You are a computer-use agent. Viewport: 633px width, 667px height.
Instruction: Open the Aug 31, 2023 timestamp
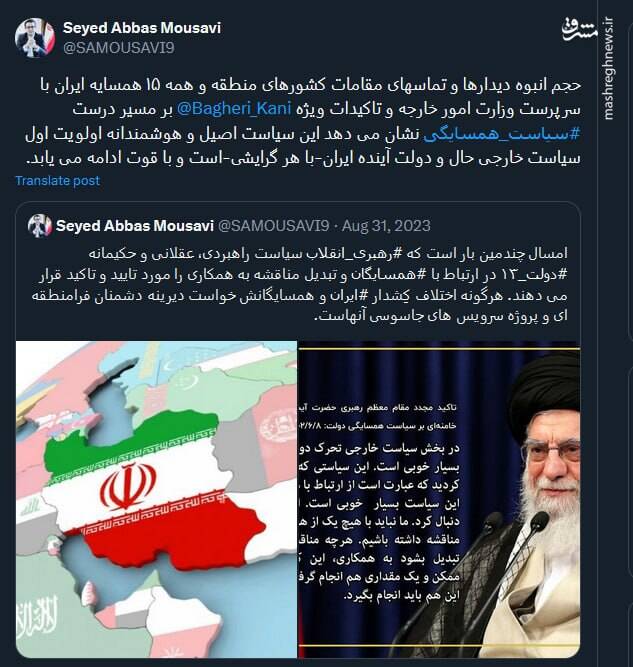tap(386, 225)
